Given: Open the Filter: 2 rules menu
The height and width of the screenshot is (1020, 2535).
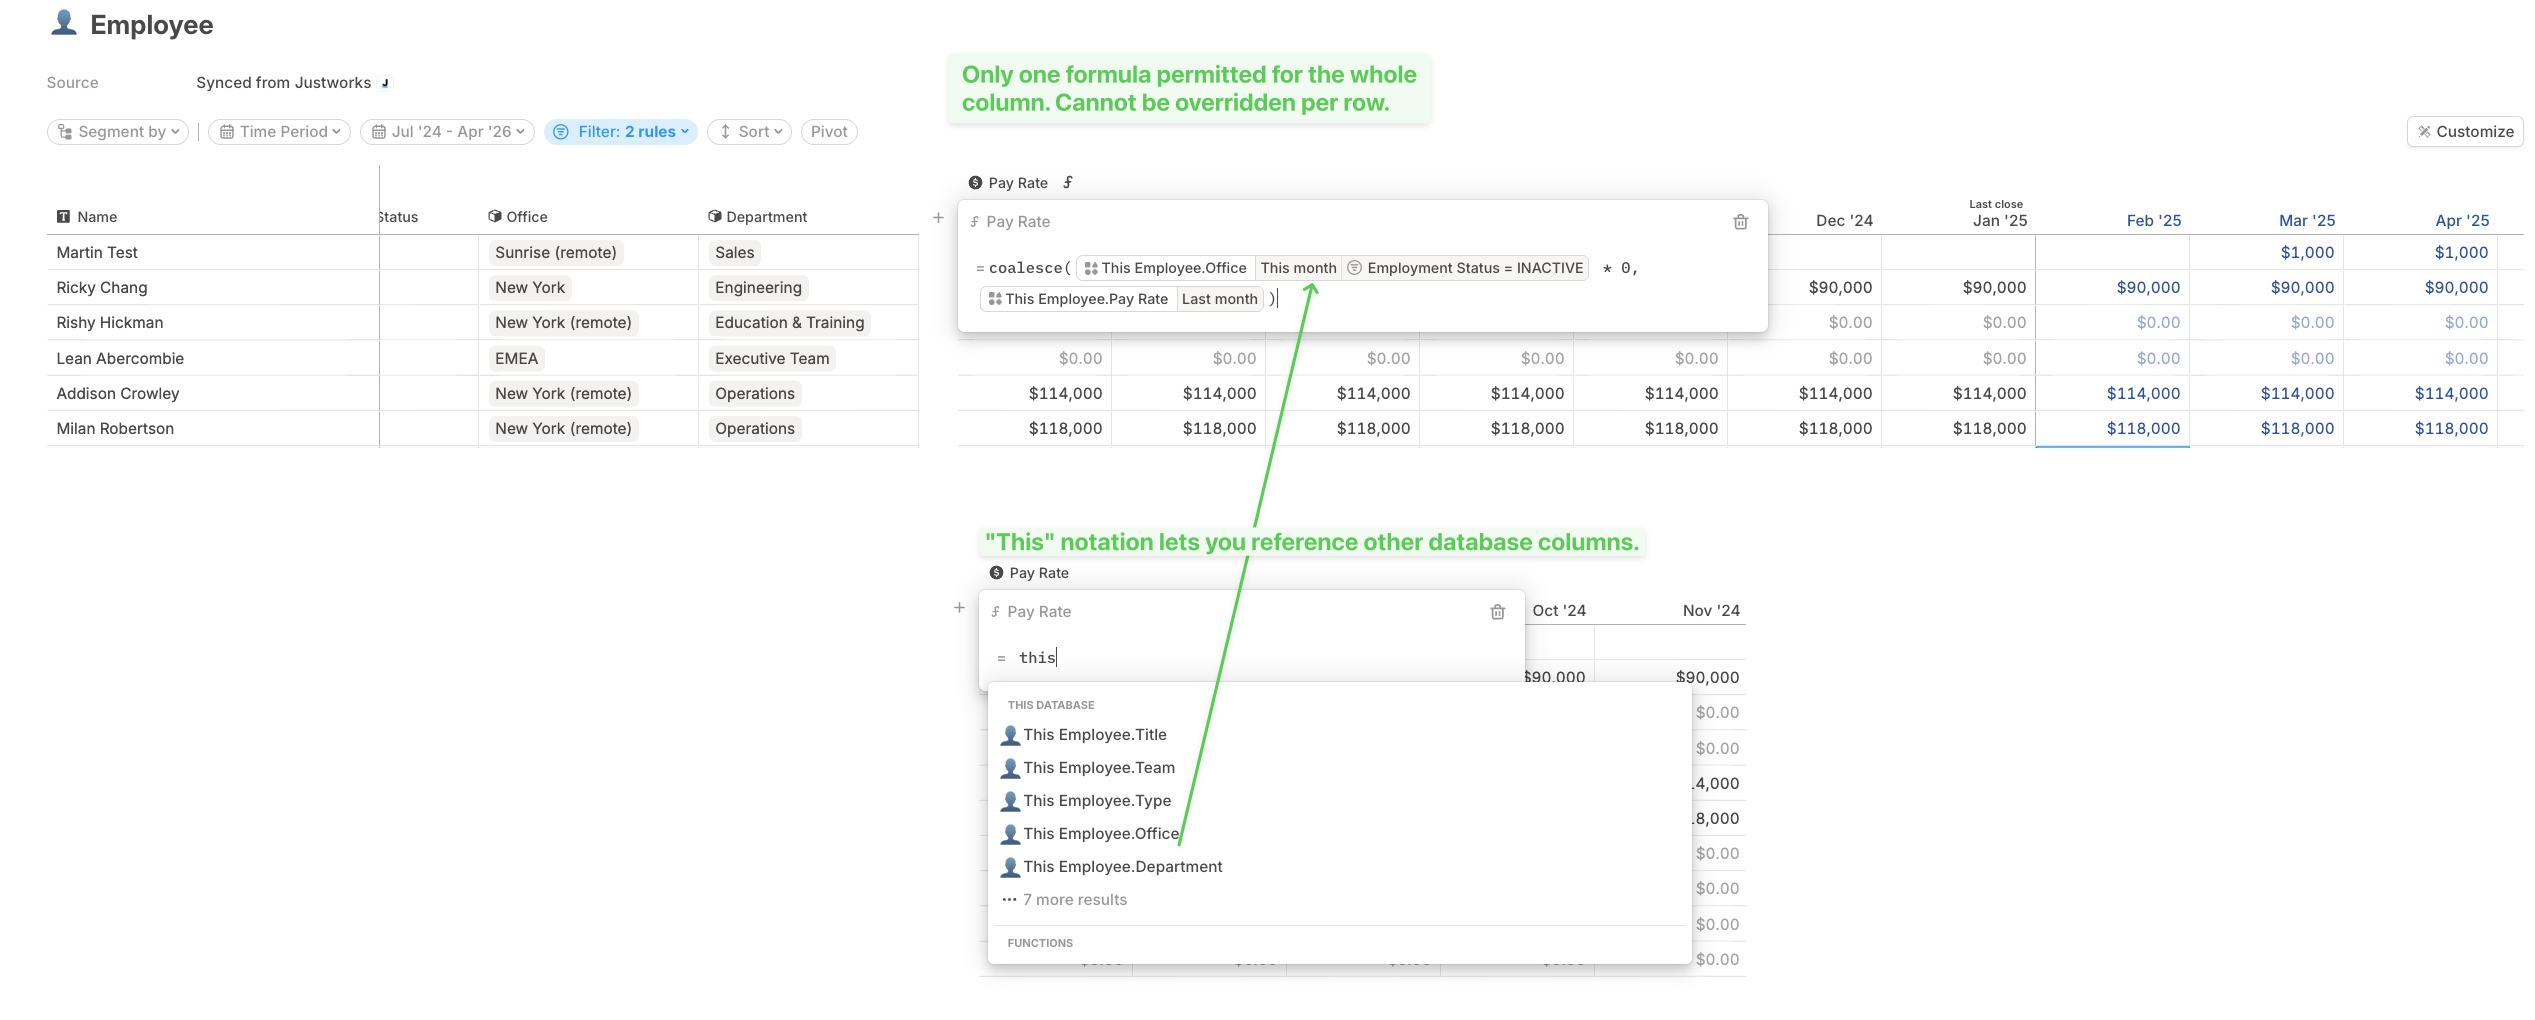Looking at the screenshot, I should (620, 132).
